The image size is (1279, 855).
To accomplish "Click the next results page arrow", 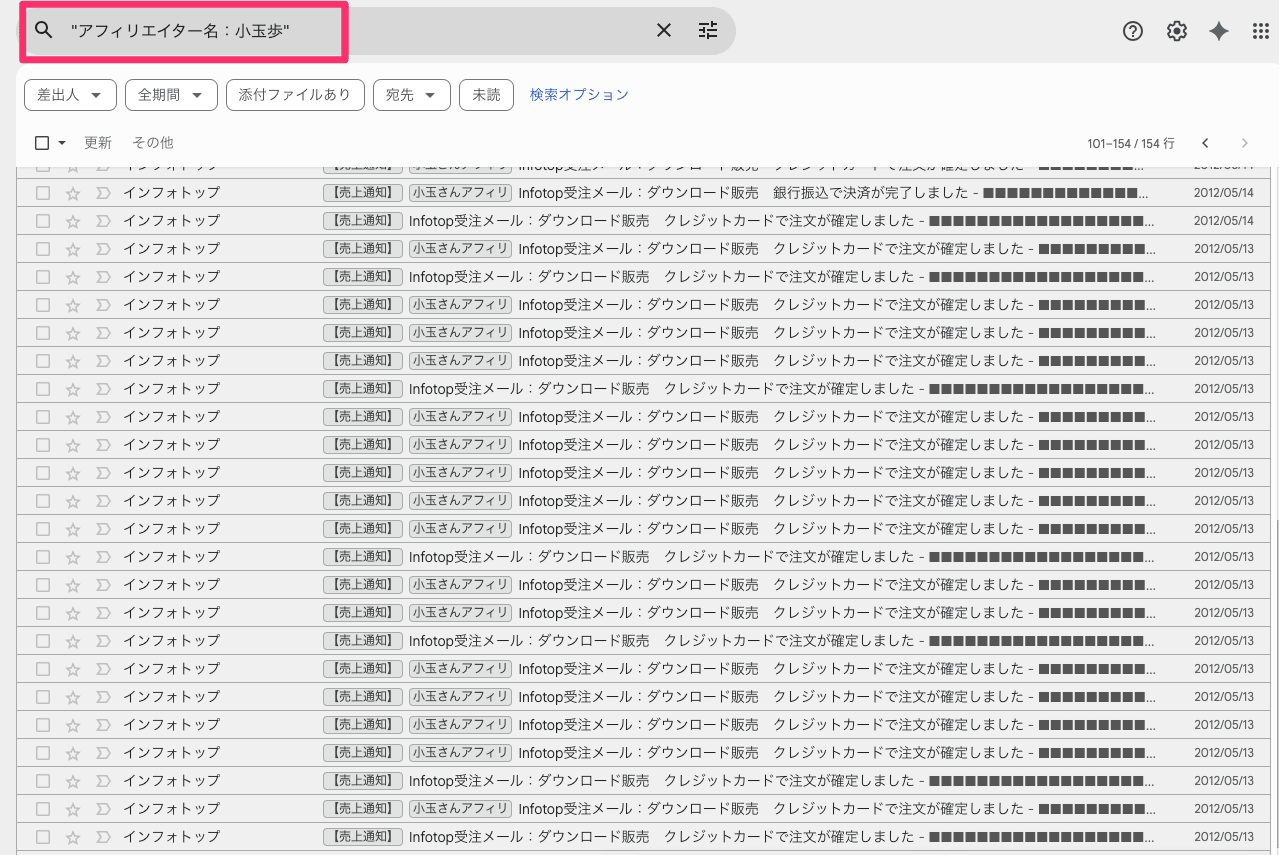I will [1245, 143].
